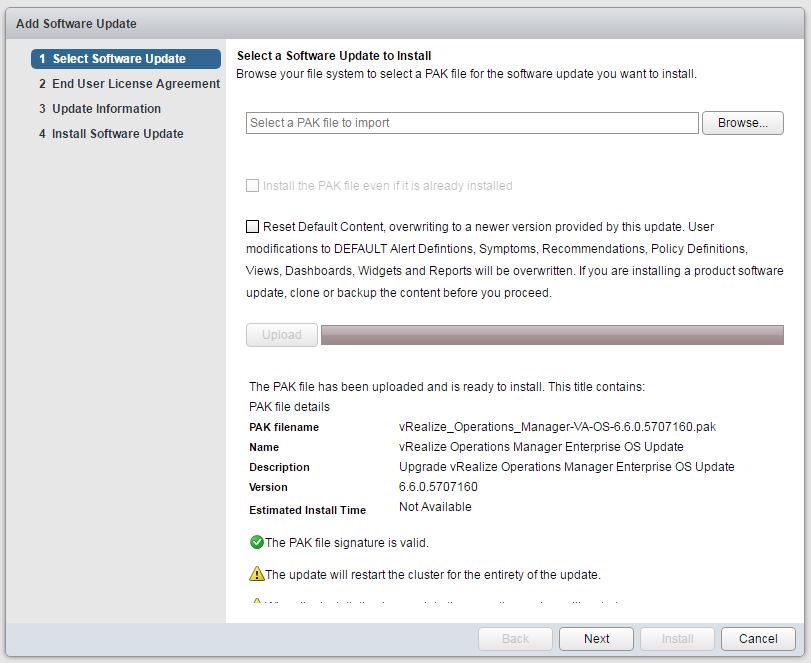This screenshot has width=811, height=663.
Task: Click the Back button
Action: coord(515,639)
